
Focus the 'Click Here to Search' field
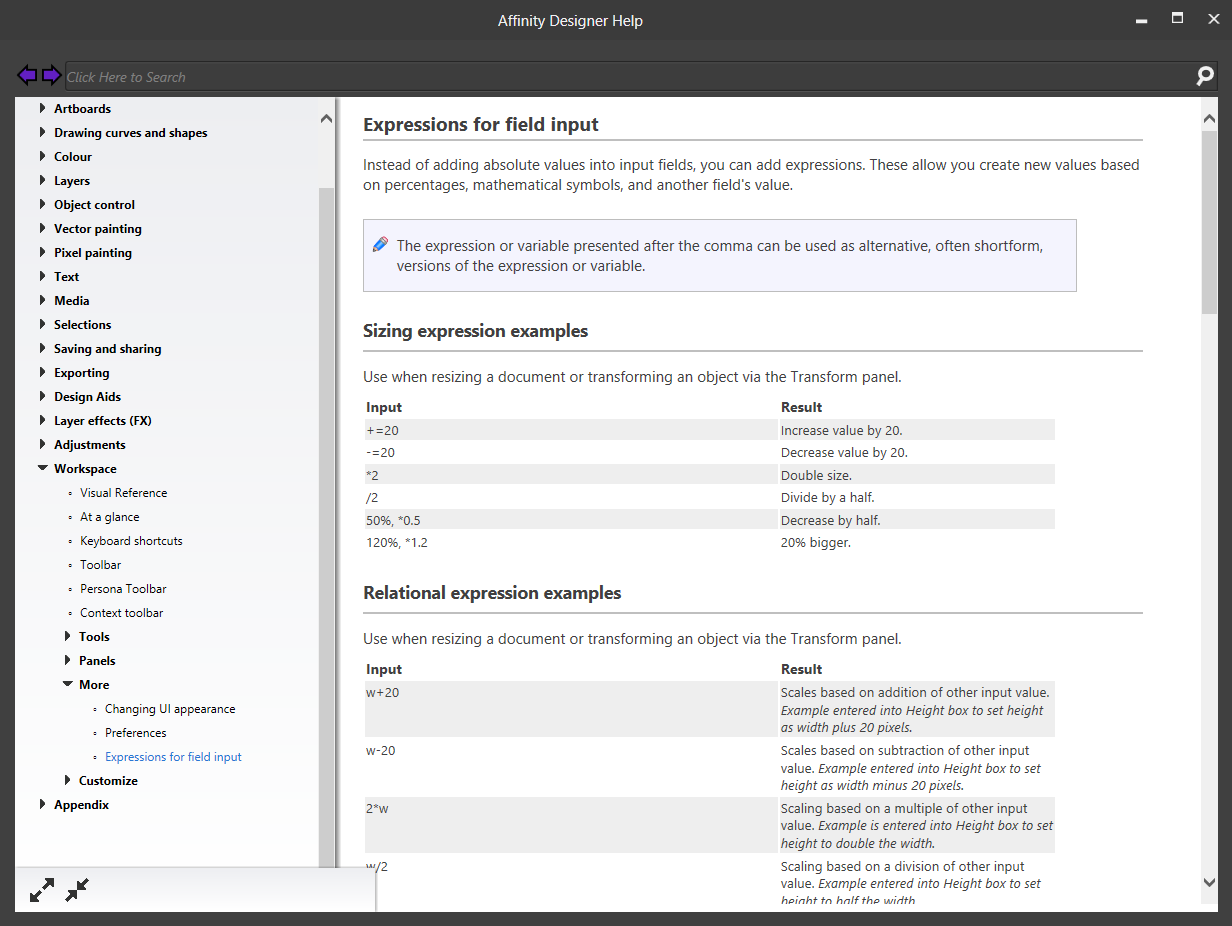[x=630, y=76]
